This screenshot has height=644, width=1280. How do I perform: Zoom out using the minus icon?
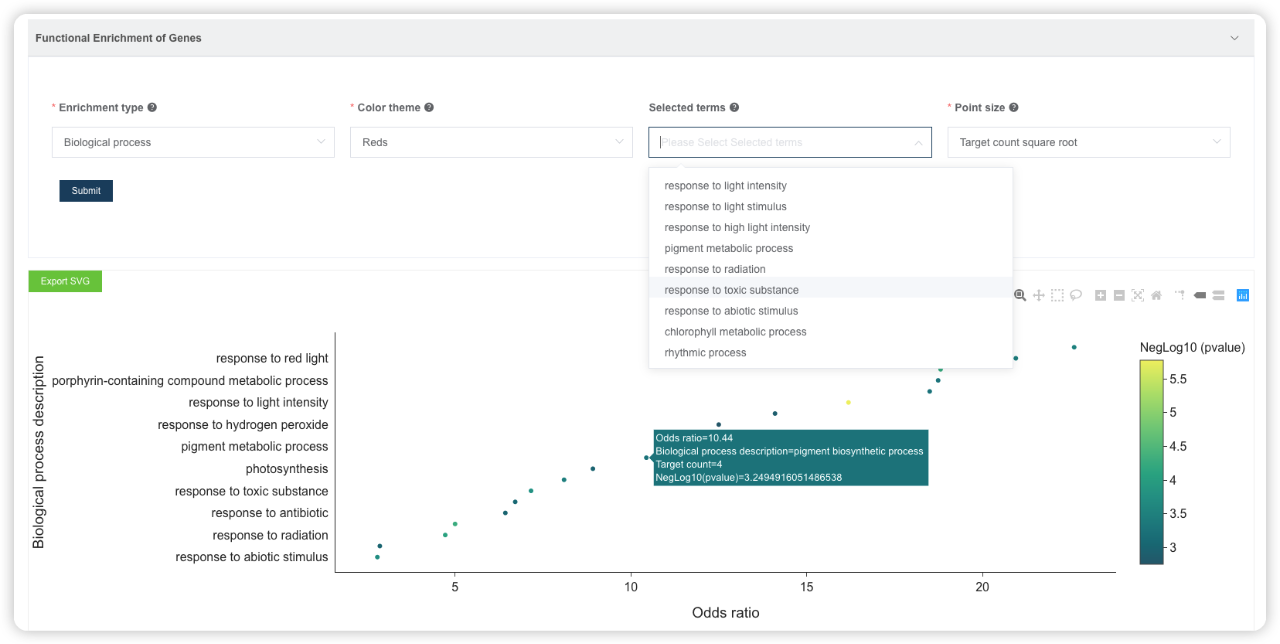click(x=1119, y=295)
